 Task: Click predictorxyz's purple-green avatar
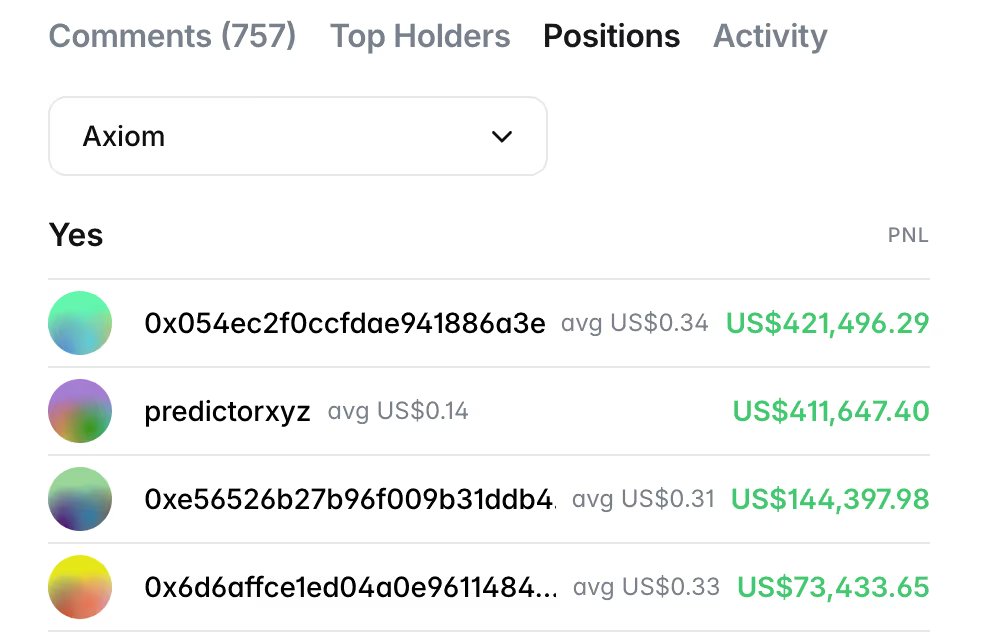(79, 411)
